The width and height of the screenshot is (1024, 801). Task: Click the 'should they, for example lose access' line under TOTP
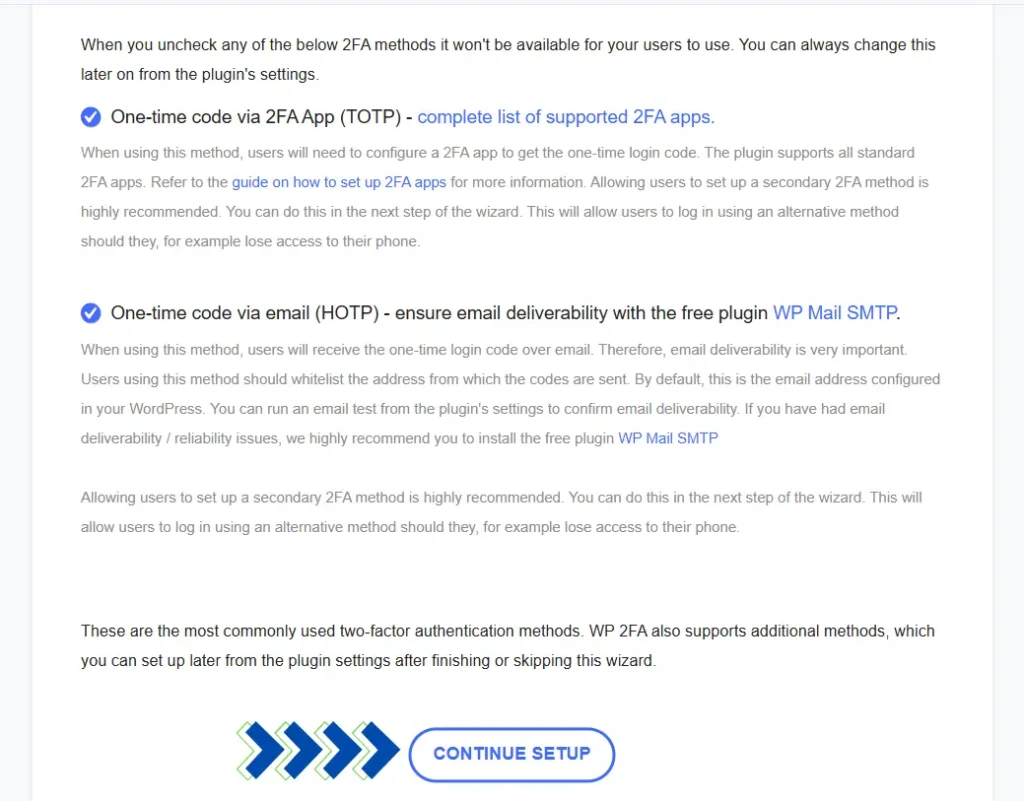point(250,242)
